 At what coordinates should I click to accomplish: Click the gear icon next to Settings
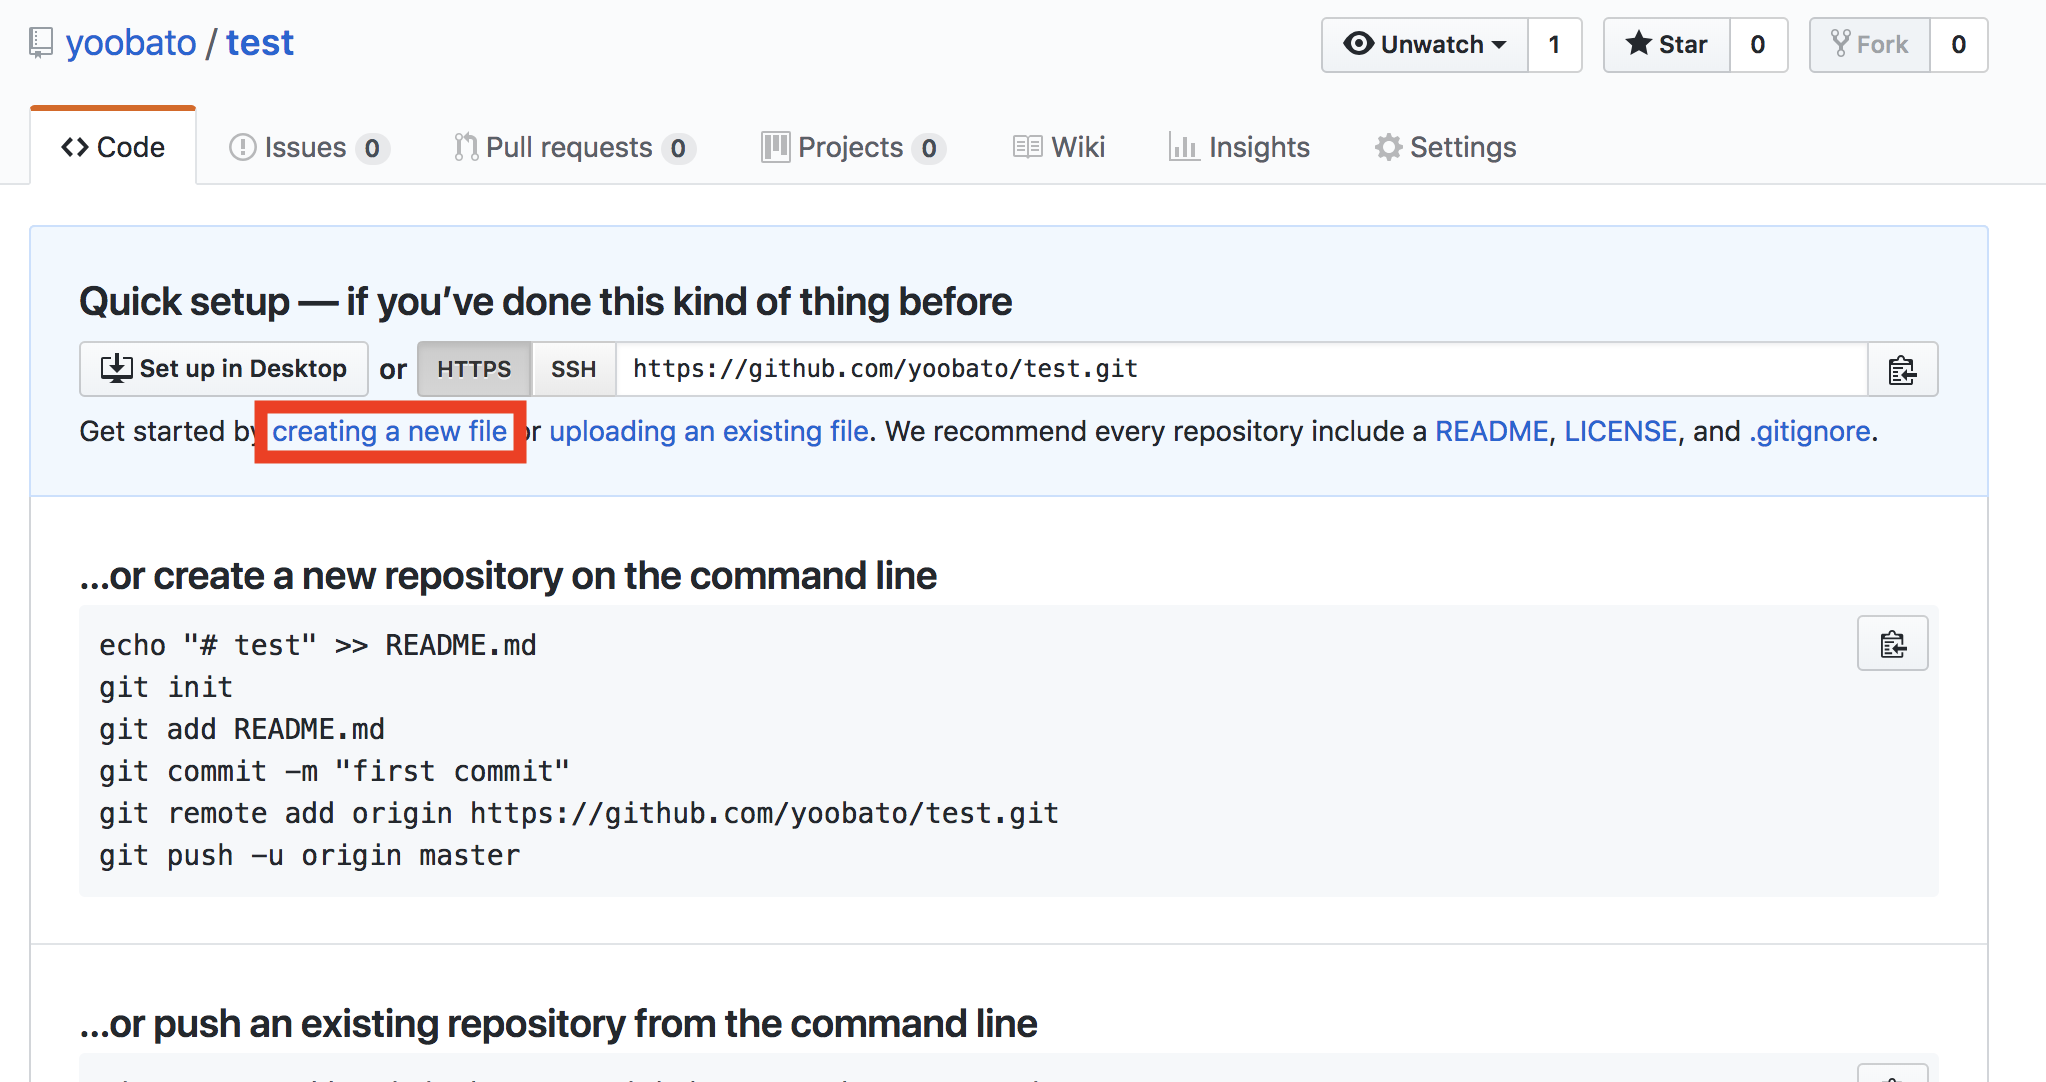tap(1388, 147)
